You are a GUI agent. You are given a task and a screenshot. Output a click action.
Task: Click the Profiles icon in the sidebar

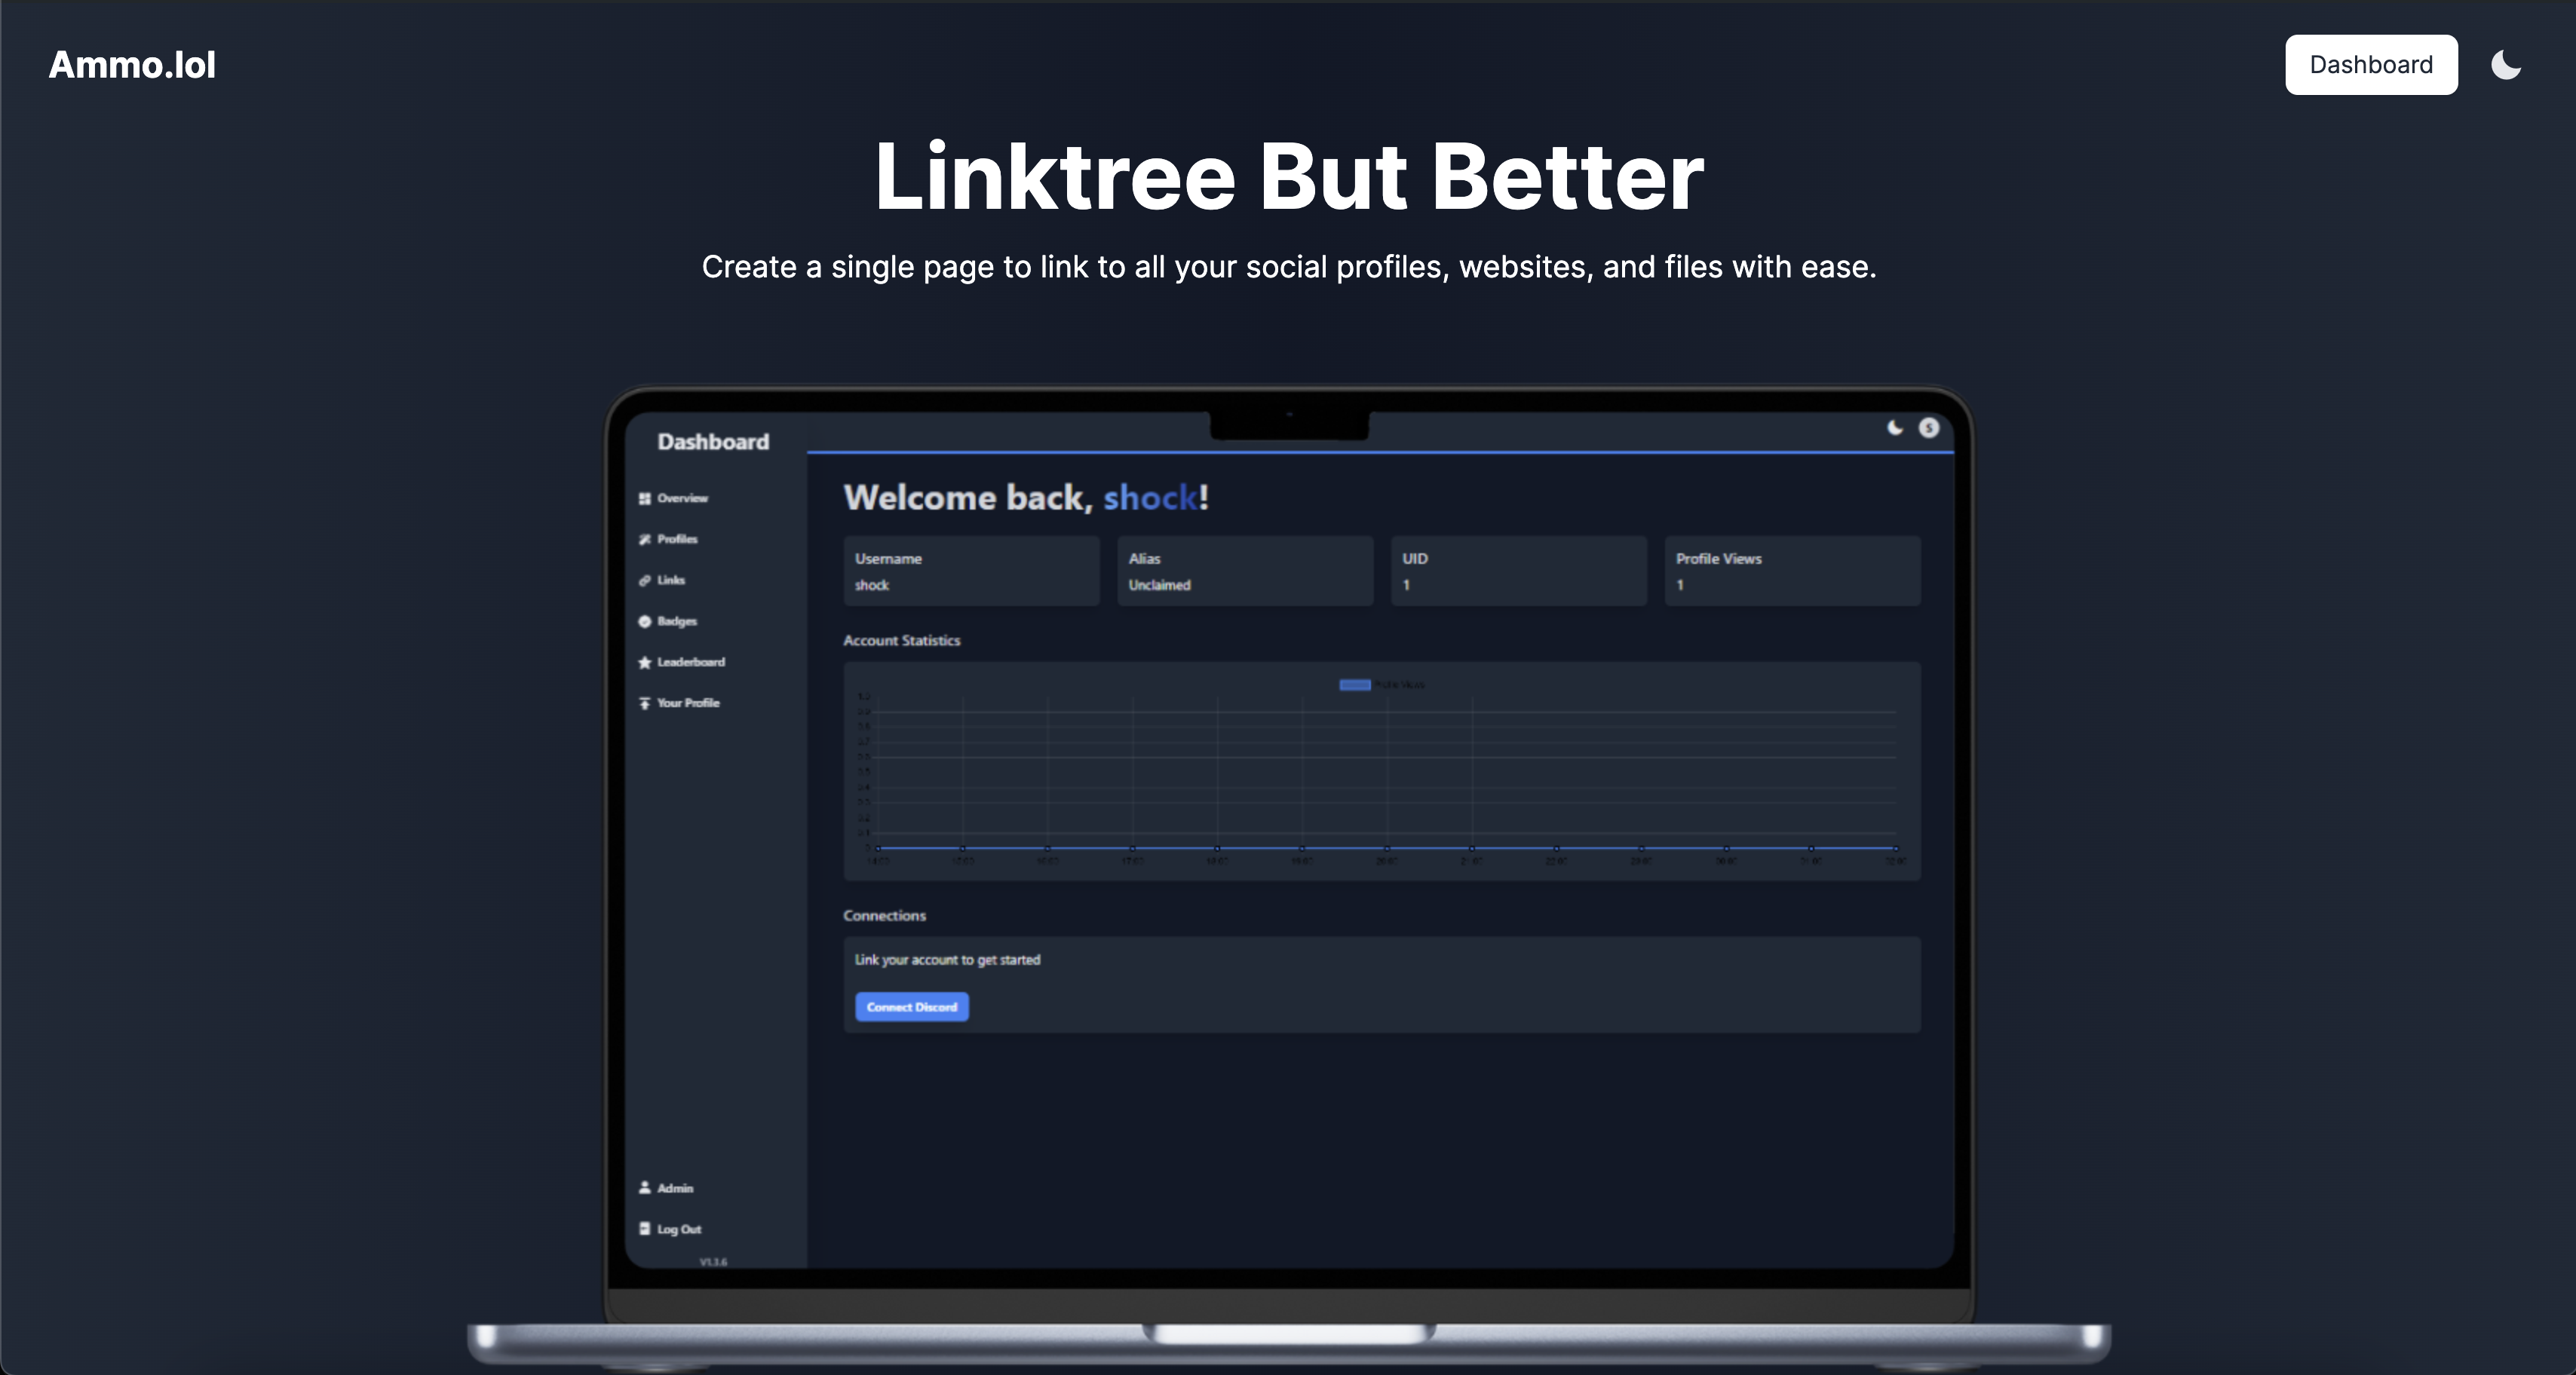pos(644,539)
